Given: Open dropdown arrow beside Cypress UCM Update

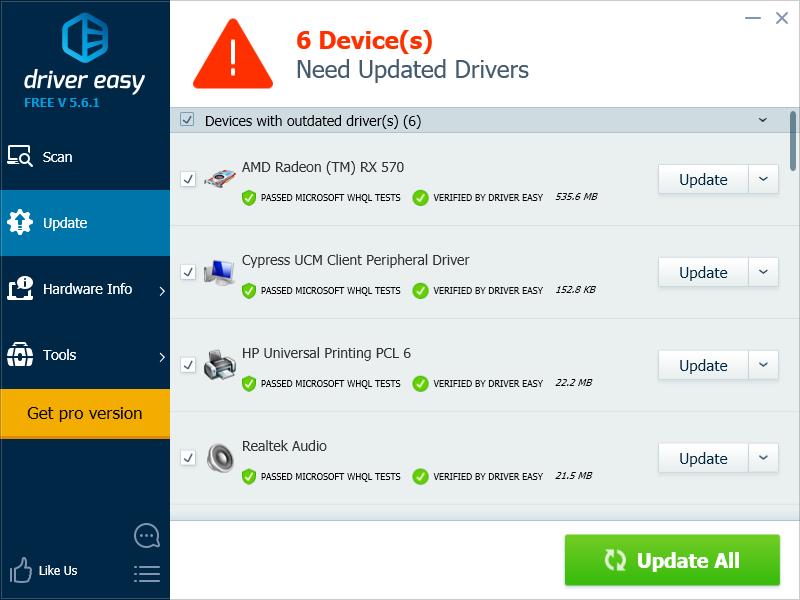Looking at the screenshot, I should pyautogui.click(x=763, y=272).
